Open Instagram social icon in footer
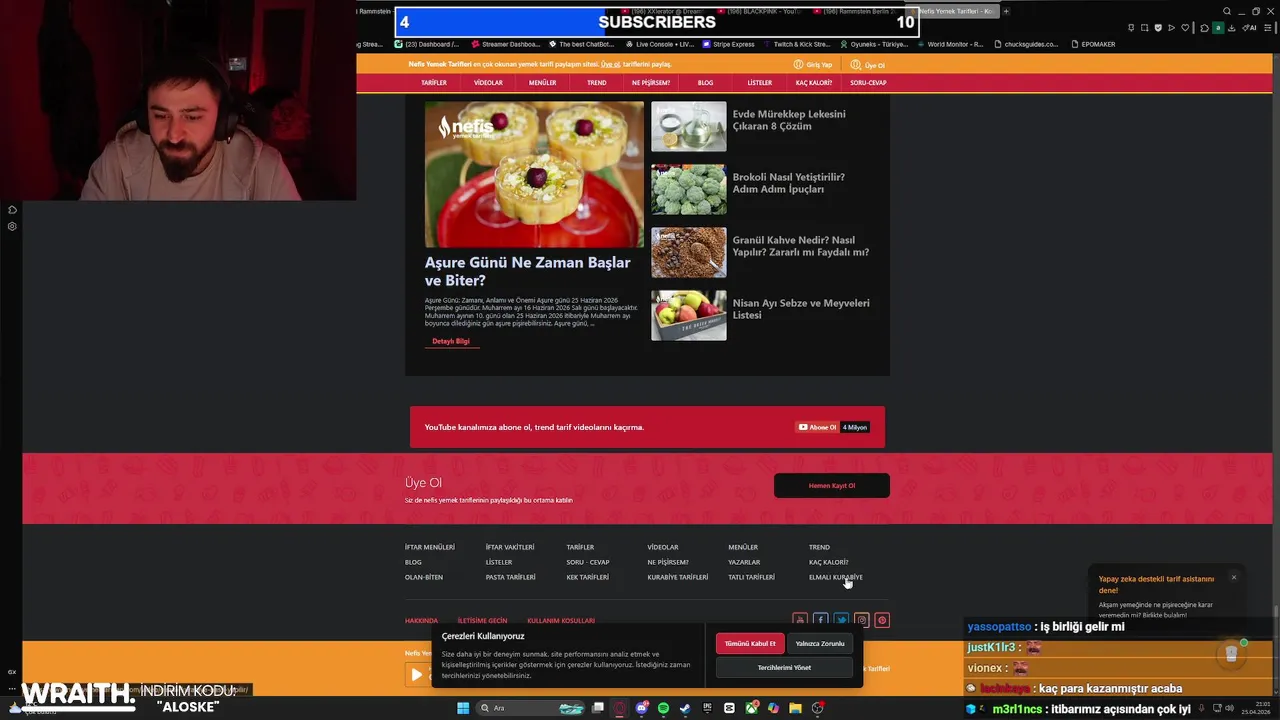The image size is (1280, 720). tap(861, 620)
